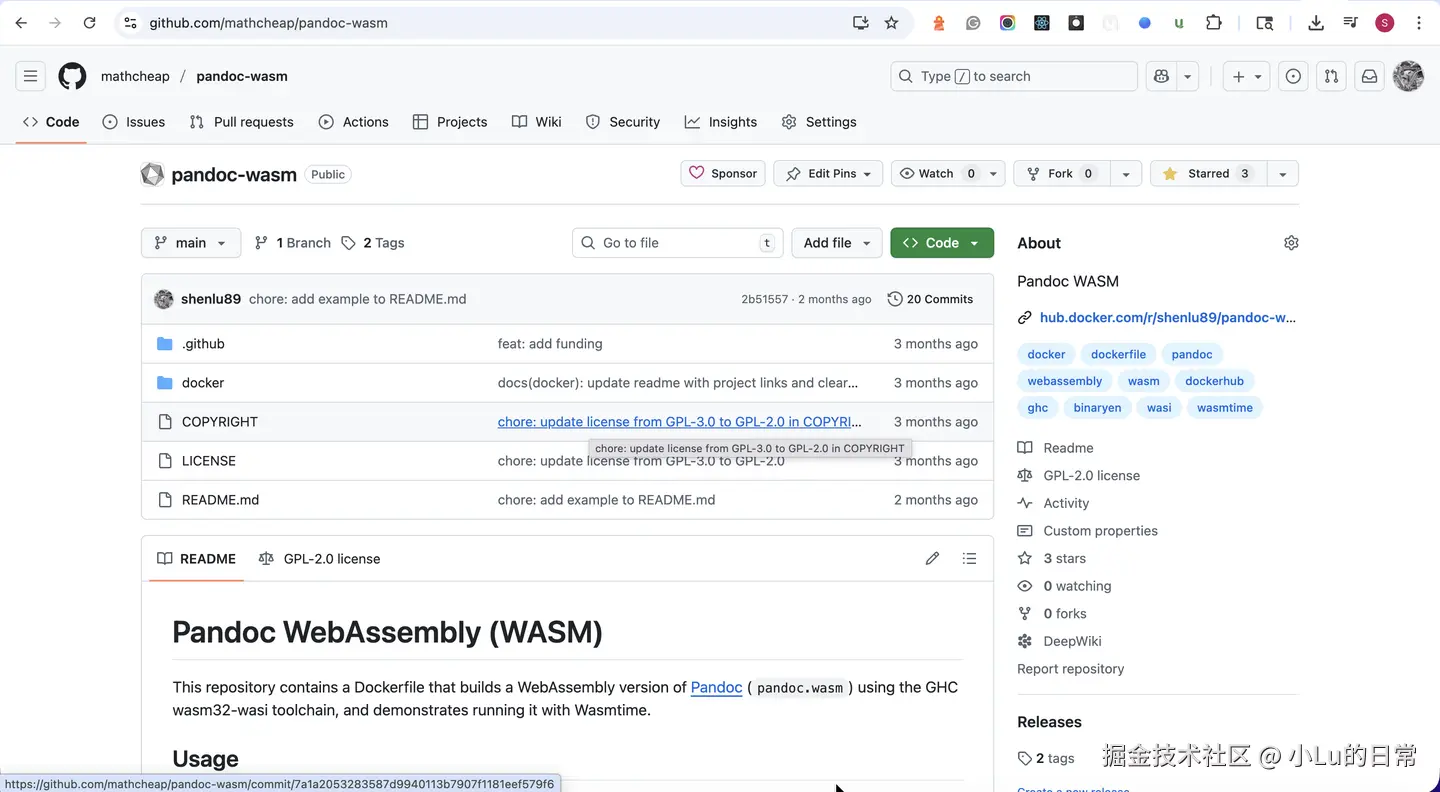
Task: Open the issues icon in the header
Action: coord(1293,76)
